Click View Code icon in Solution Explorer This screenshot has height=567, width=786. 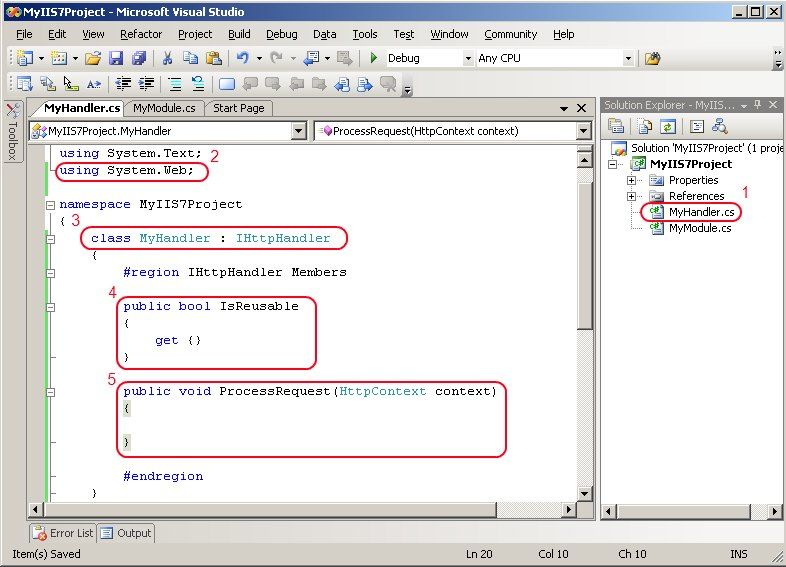pyautogui.click(x=697, y=126)
